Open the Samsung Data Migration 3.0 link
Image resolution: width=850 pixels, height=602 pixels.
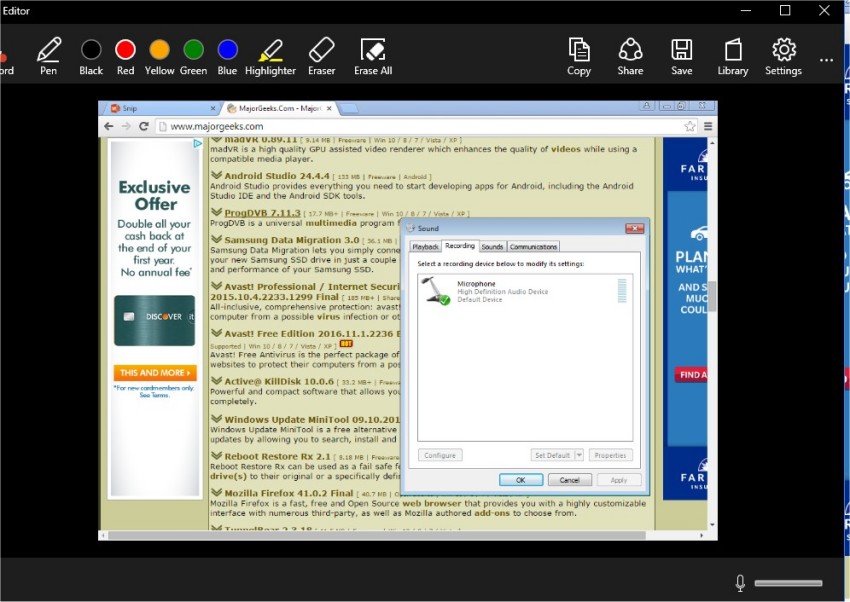(x=292, y=239)
